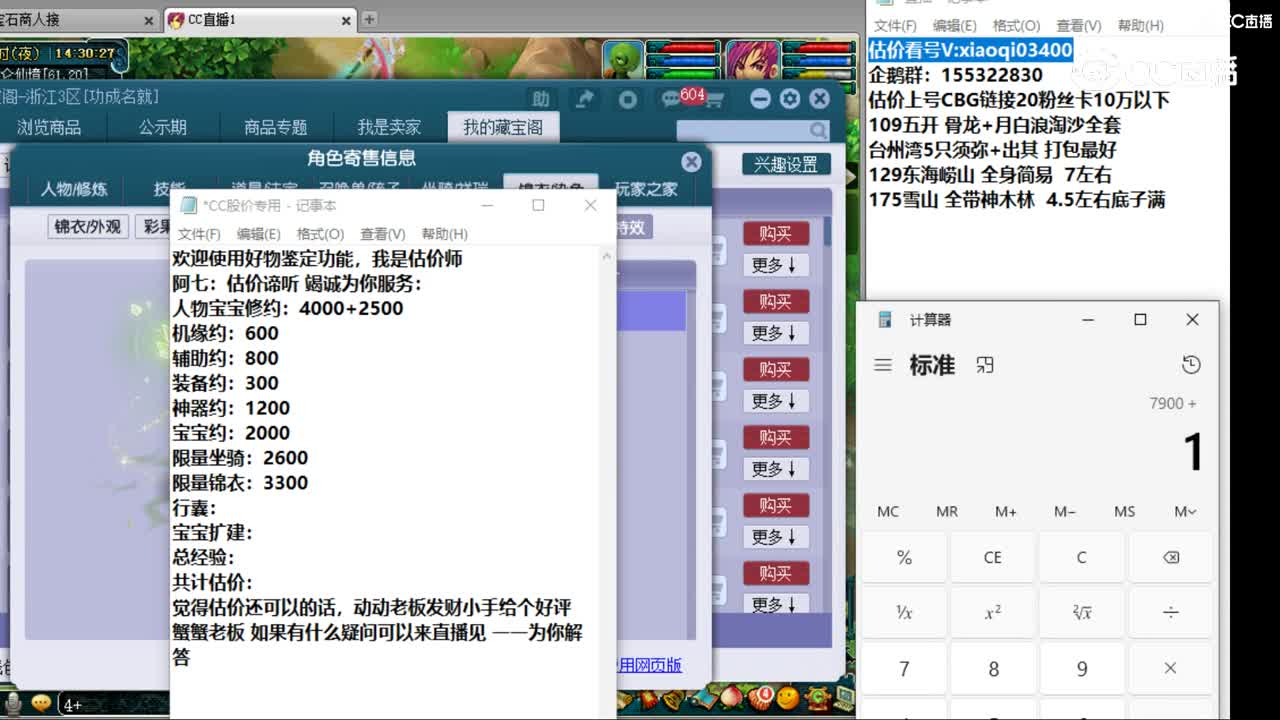1280x720 pixels.
Task: Open the calculator navigation hamburger menu
Action: [882, 366]
